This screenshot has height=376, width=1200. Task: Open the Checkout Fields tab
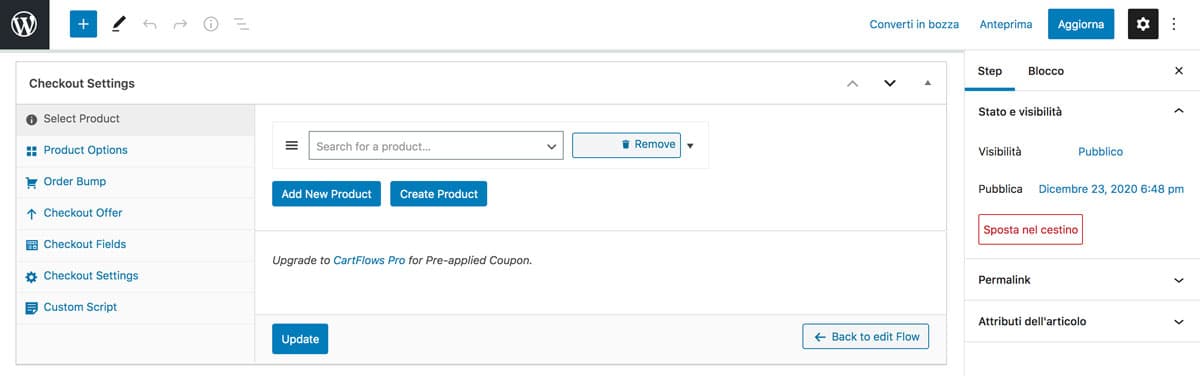click(x=85, y=244)
